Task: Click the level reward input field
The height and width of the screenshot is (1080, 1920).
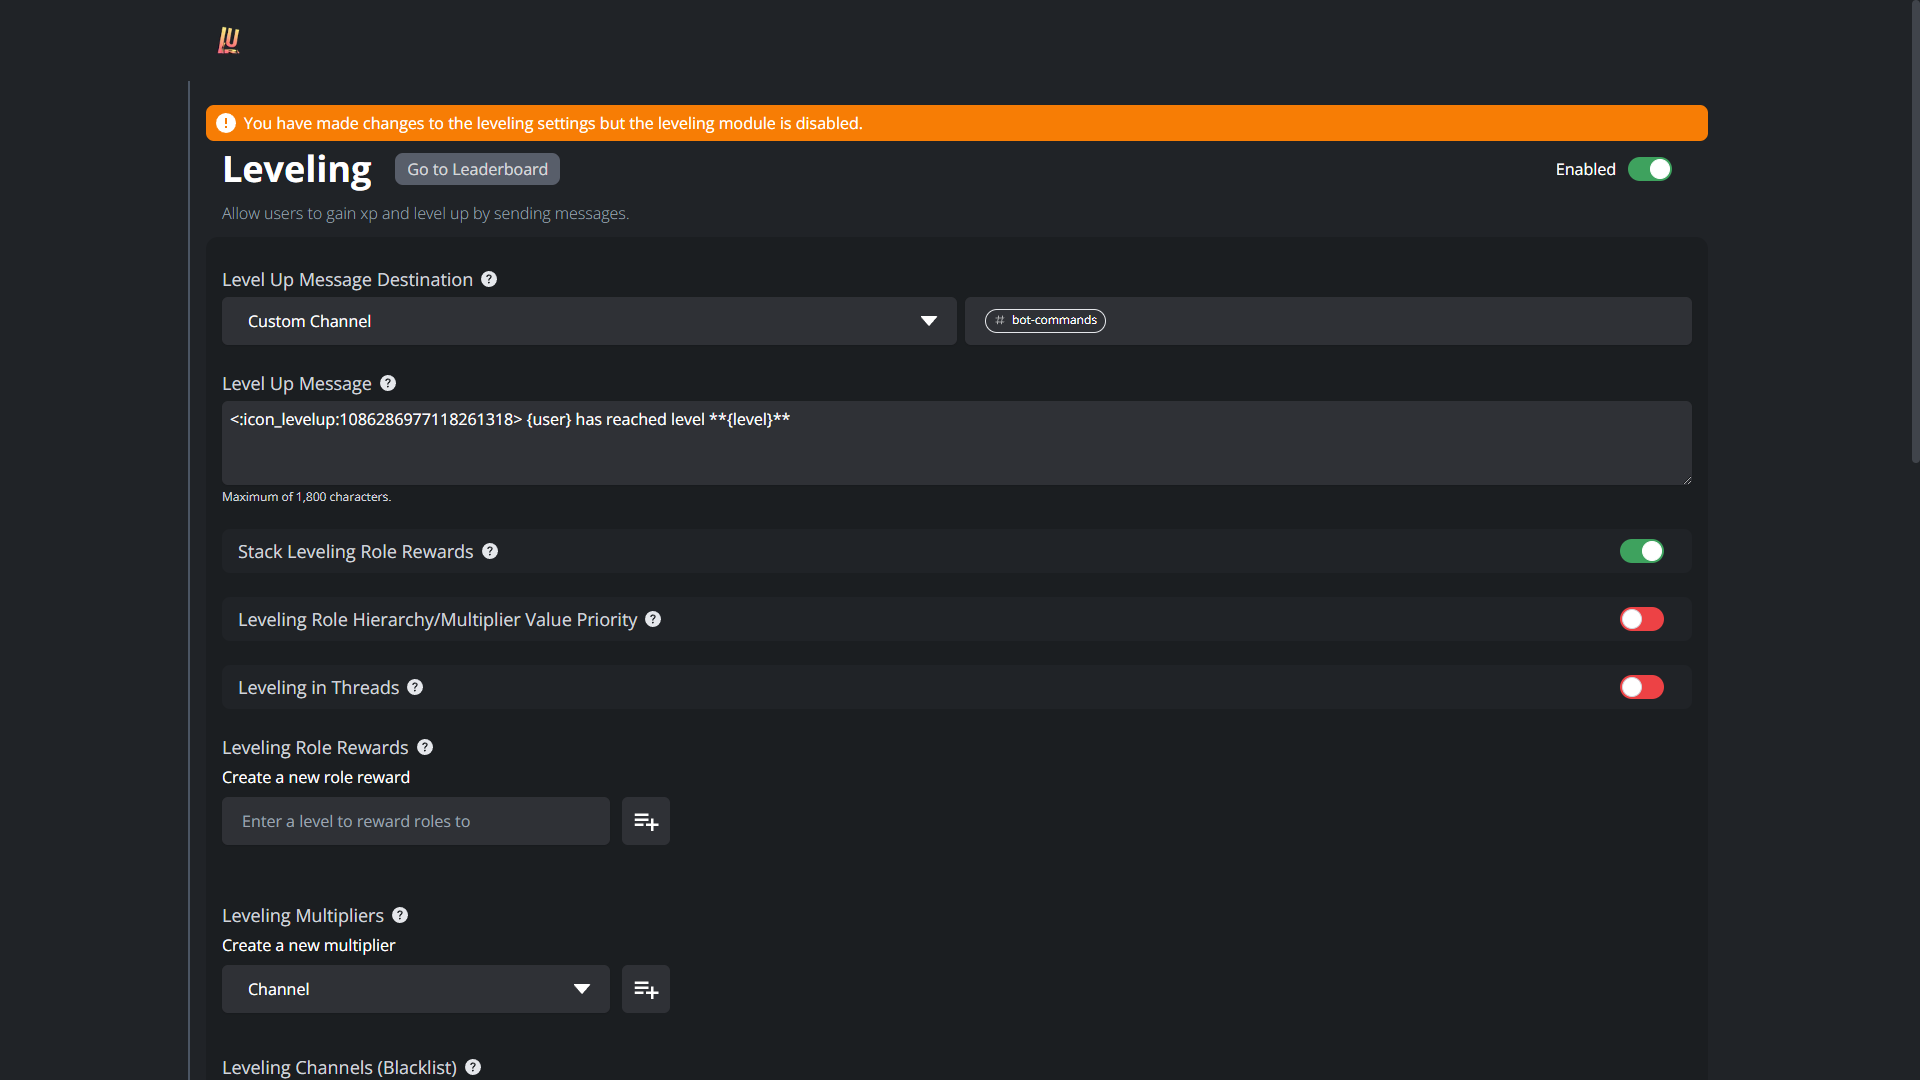Action: 415,821
